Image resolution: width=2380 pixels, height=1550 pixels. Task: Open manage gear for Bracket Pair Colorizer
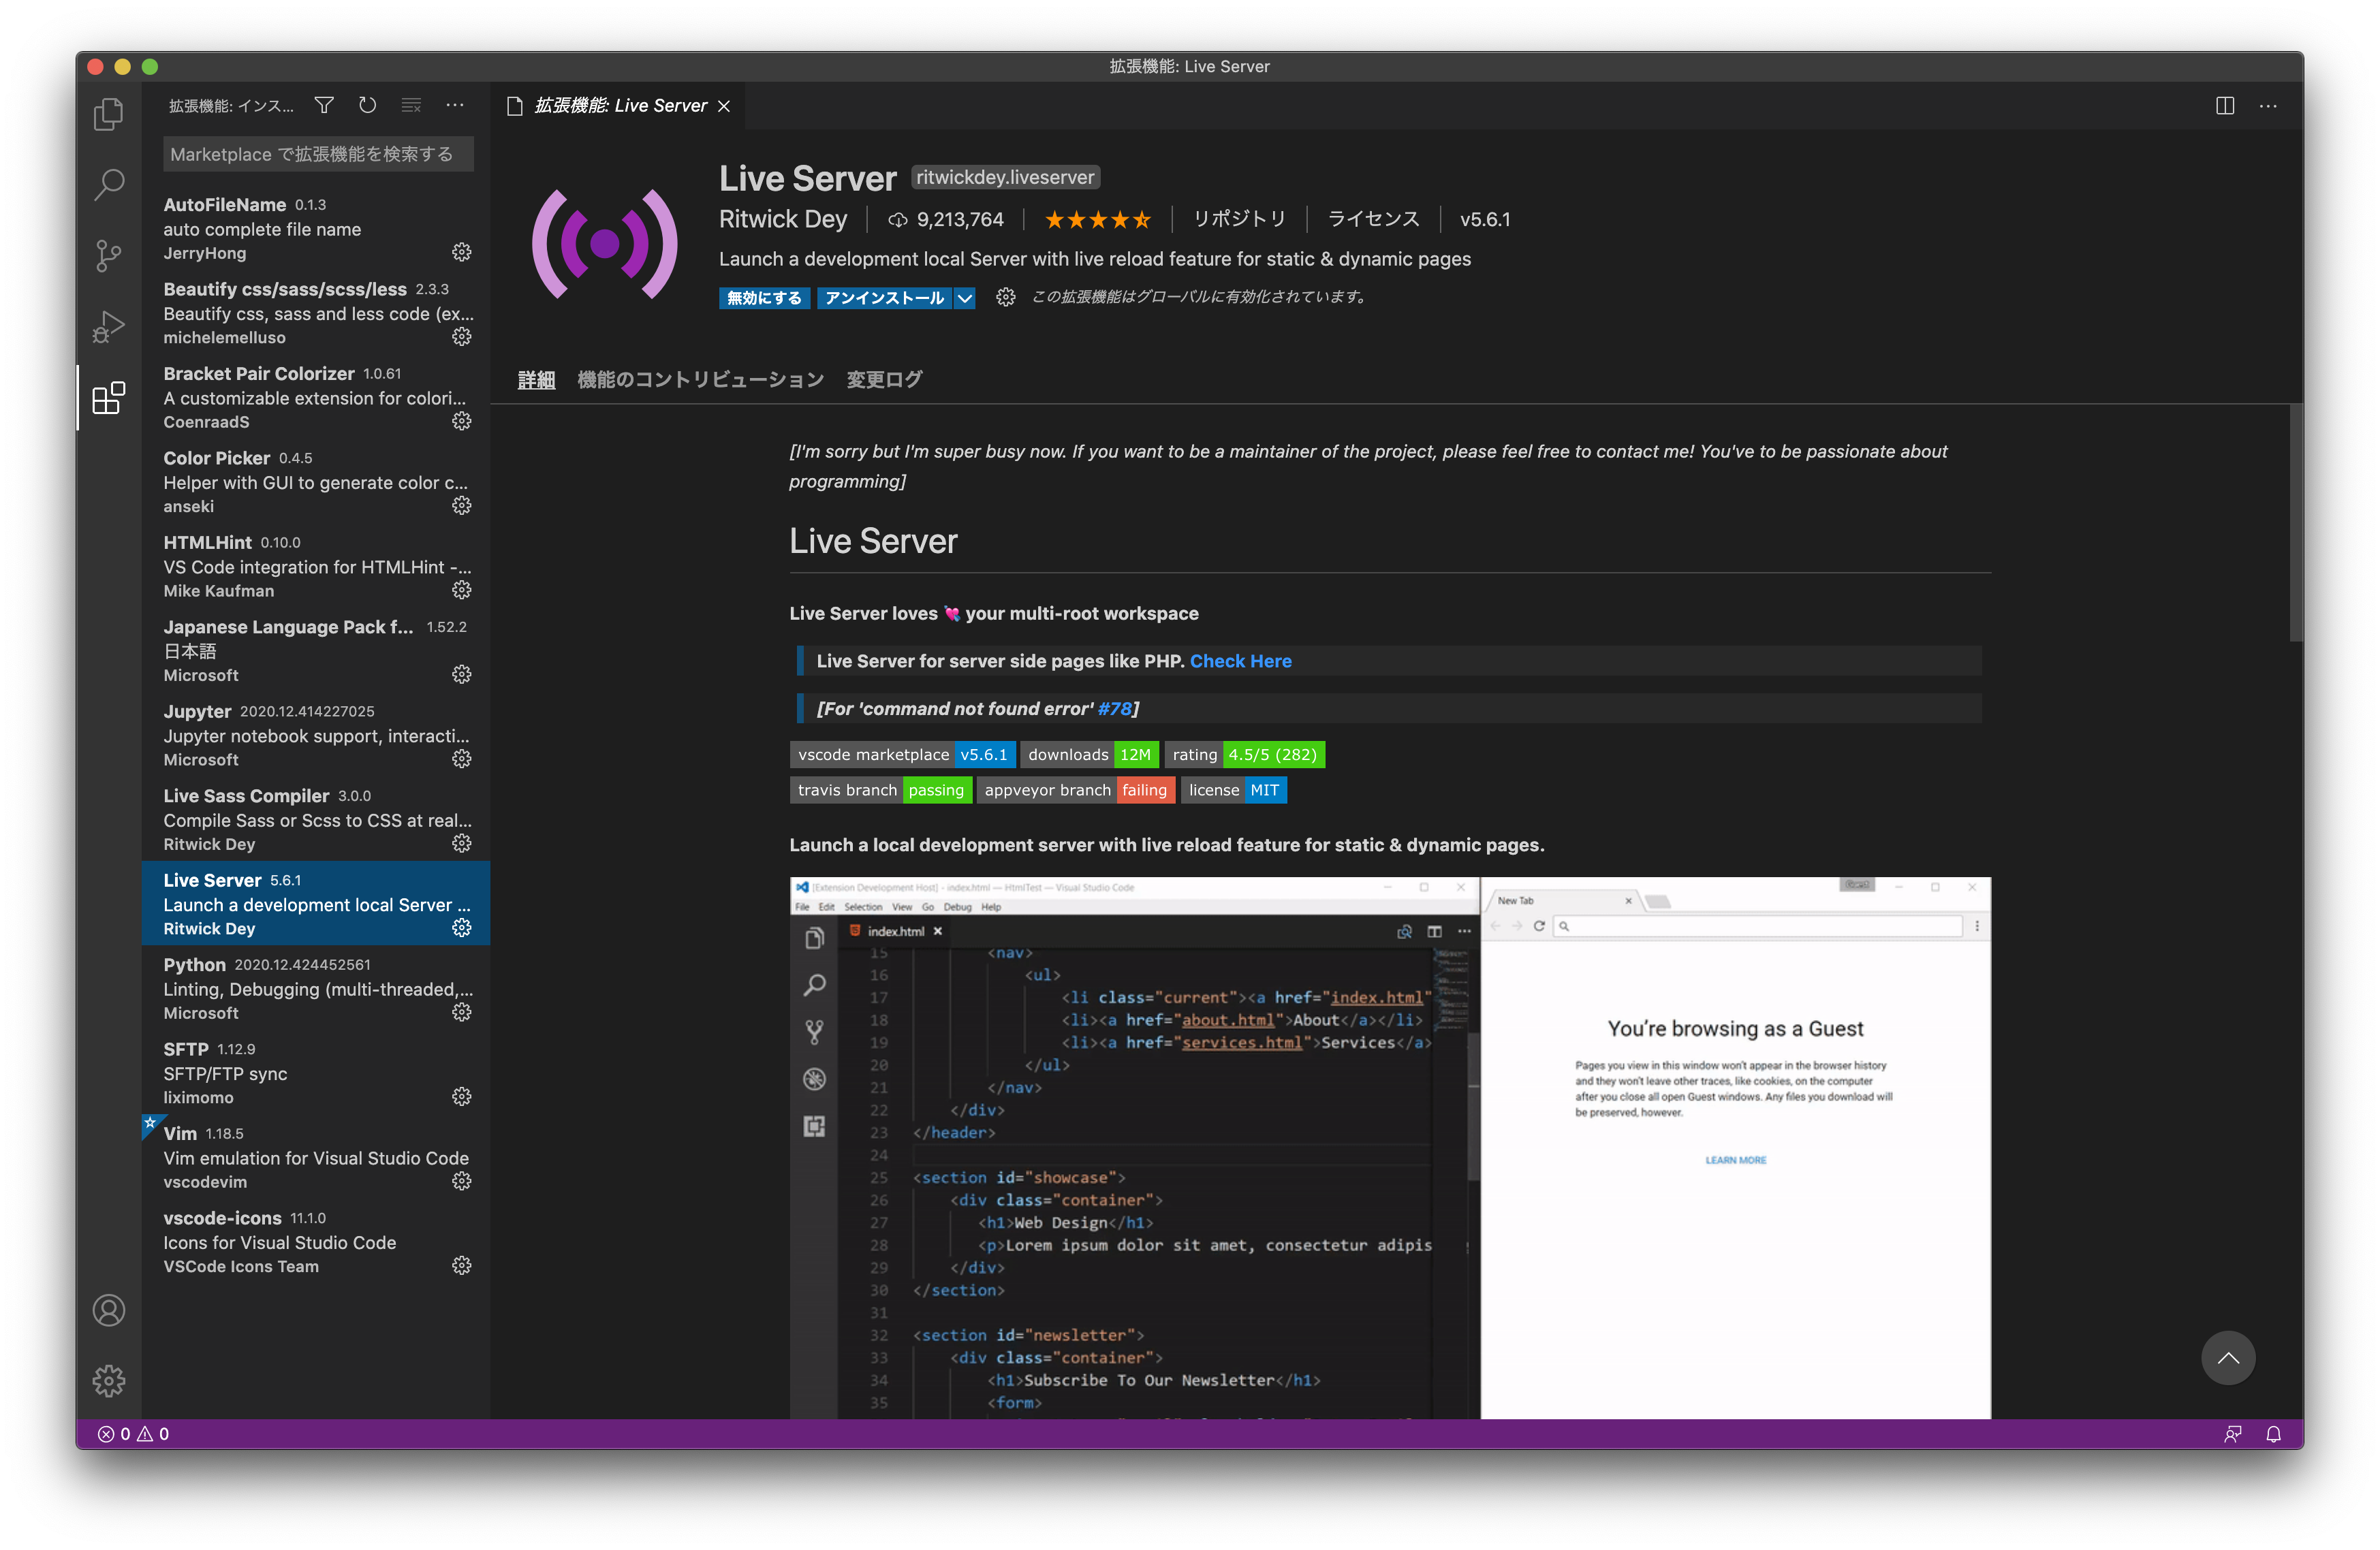[461, 421]
